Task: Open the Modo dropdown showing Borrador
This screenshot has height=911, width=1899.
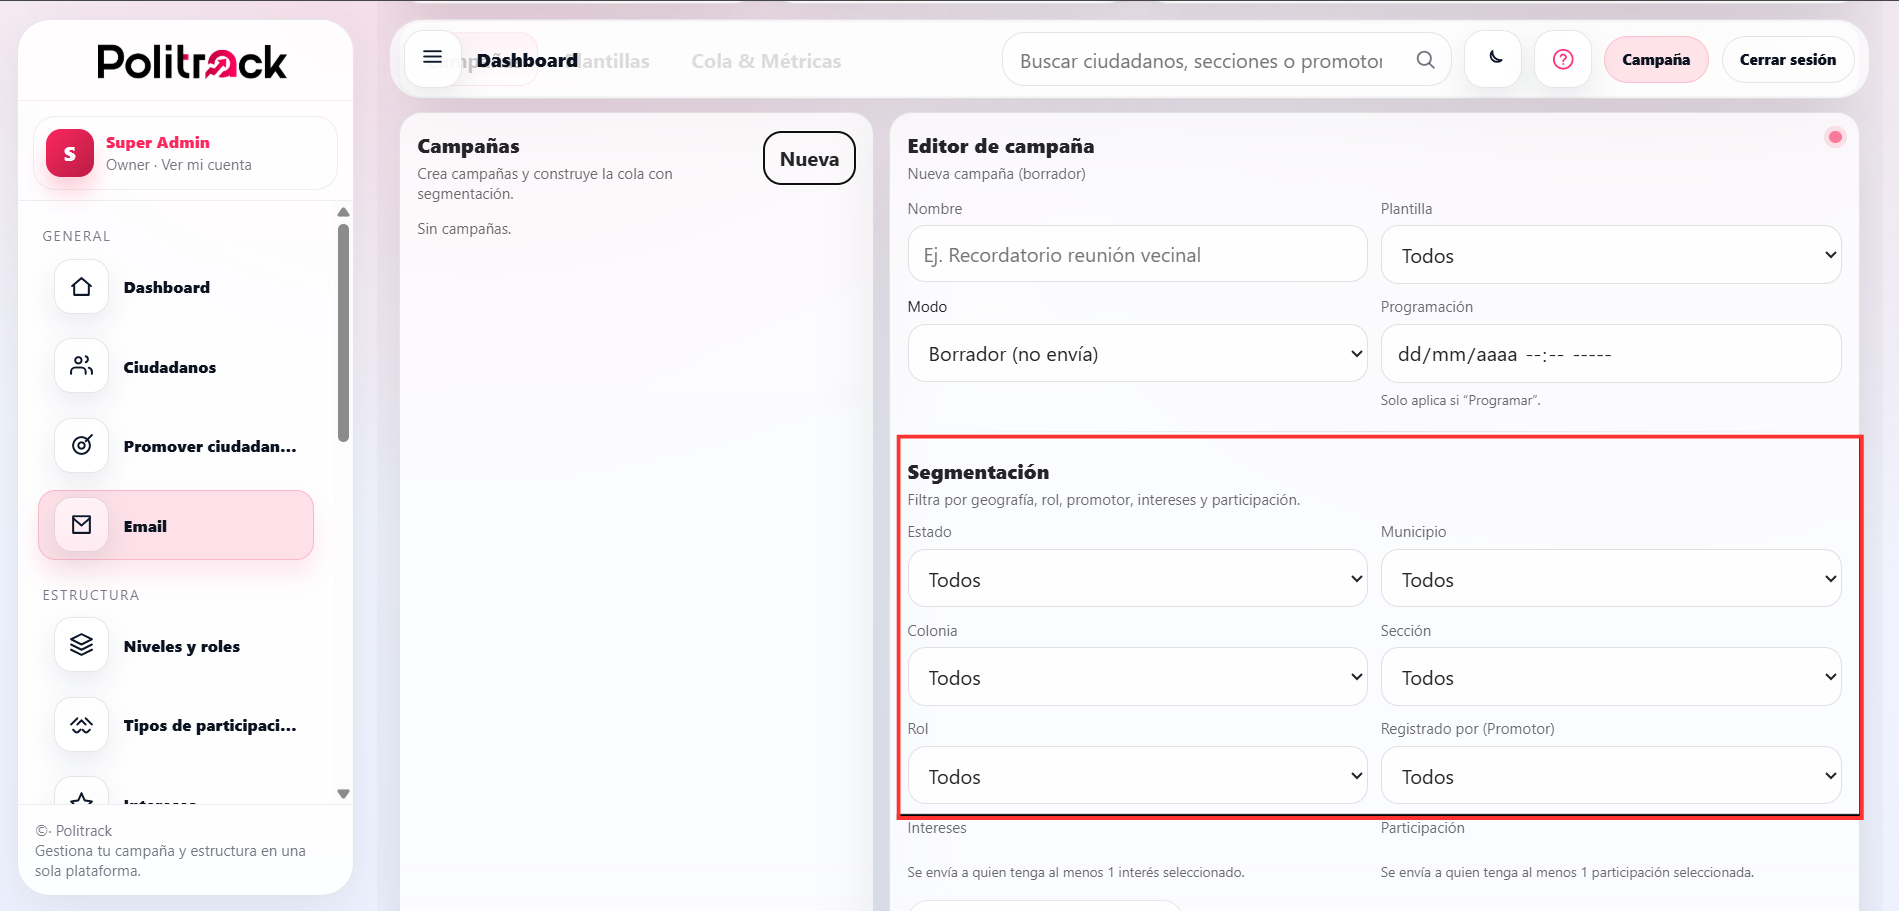Action: pos(1136,353)
